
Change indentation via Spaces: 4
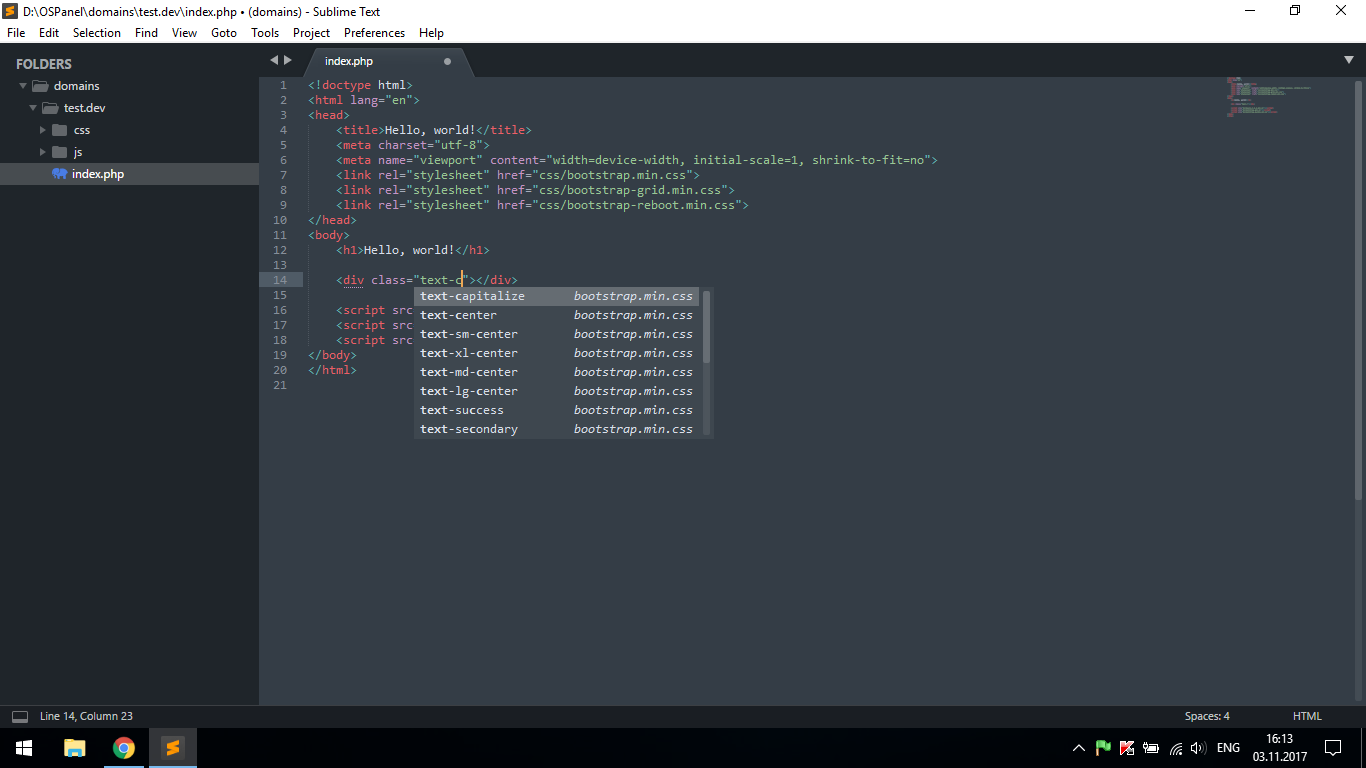click(x=1207, y=716)
